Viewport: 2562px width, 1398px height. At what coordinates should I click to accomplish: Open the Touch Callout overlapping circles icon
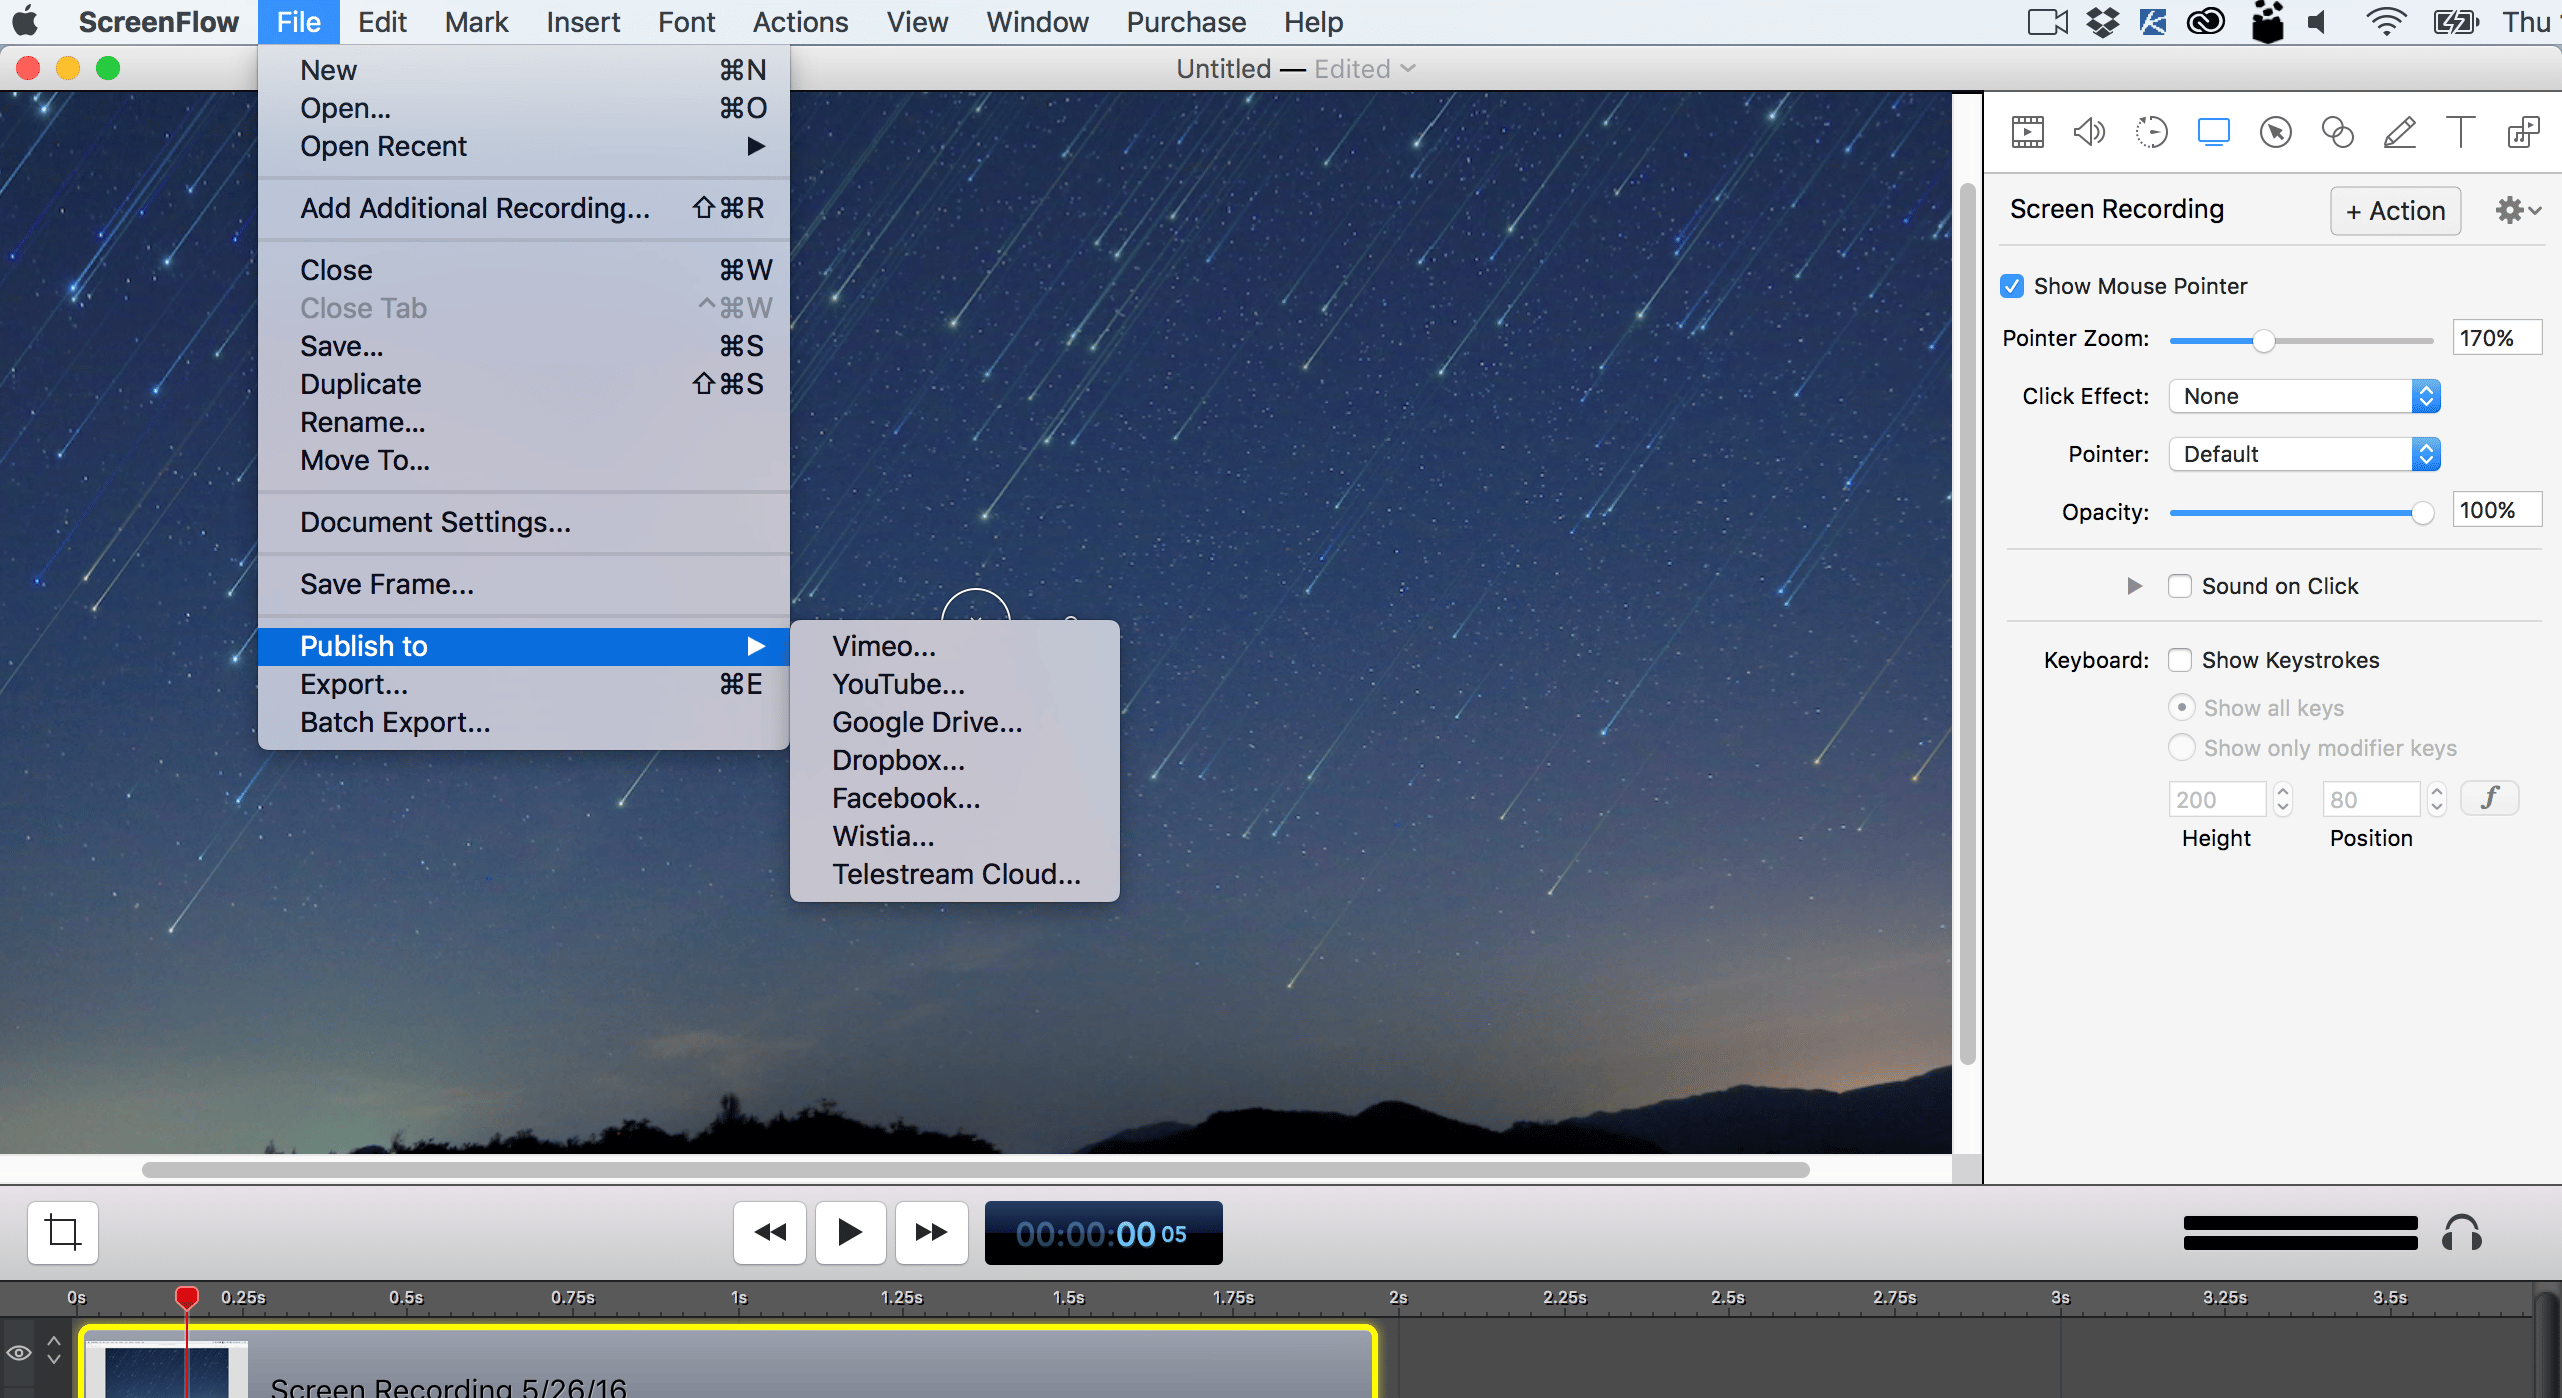(x=2337, y=132)
